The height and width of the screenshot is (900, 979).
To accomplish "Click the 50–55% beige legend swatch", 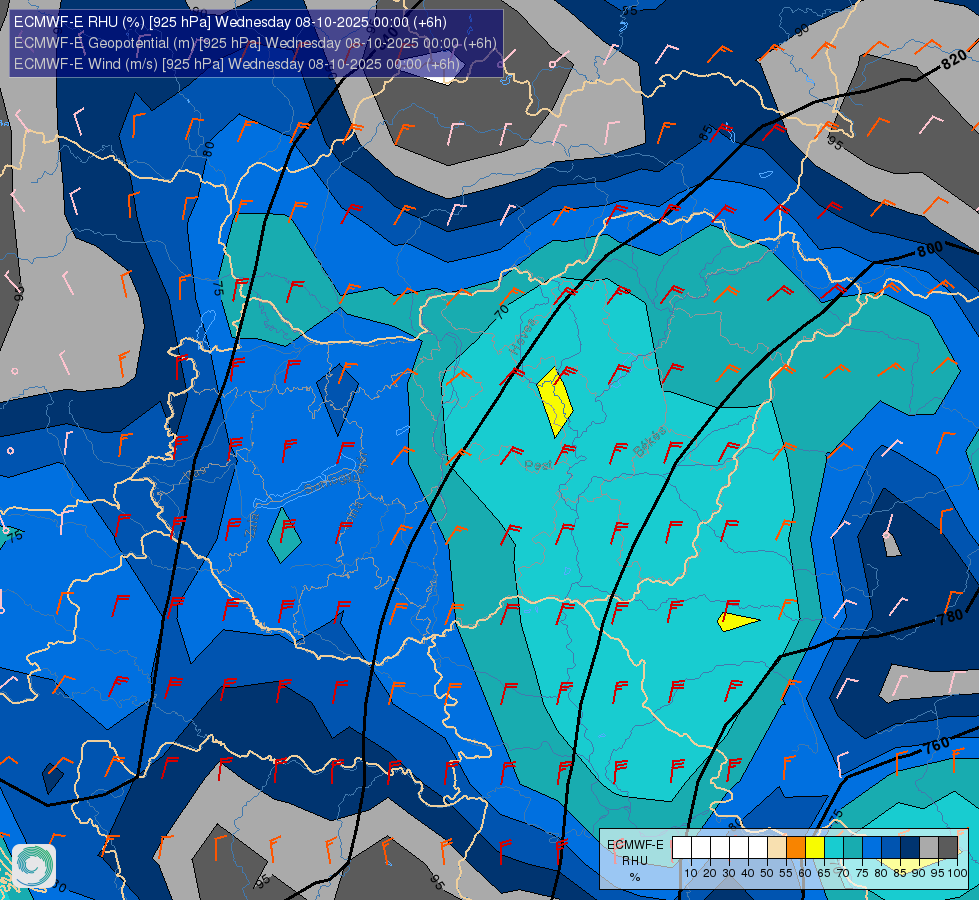I will (777, 848).
